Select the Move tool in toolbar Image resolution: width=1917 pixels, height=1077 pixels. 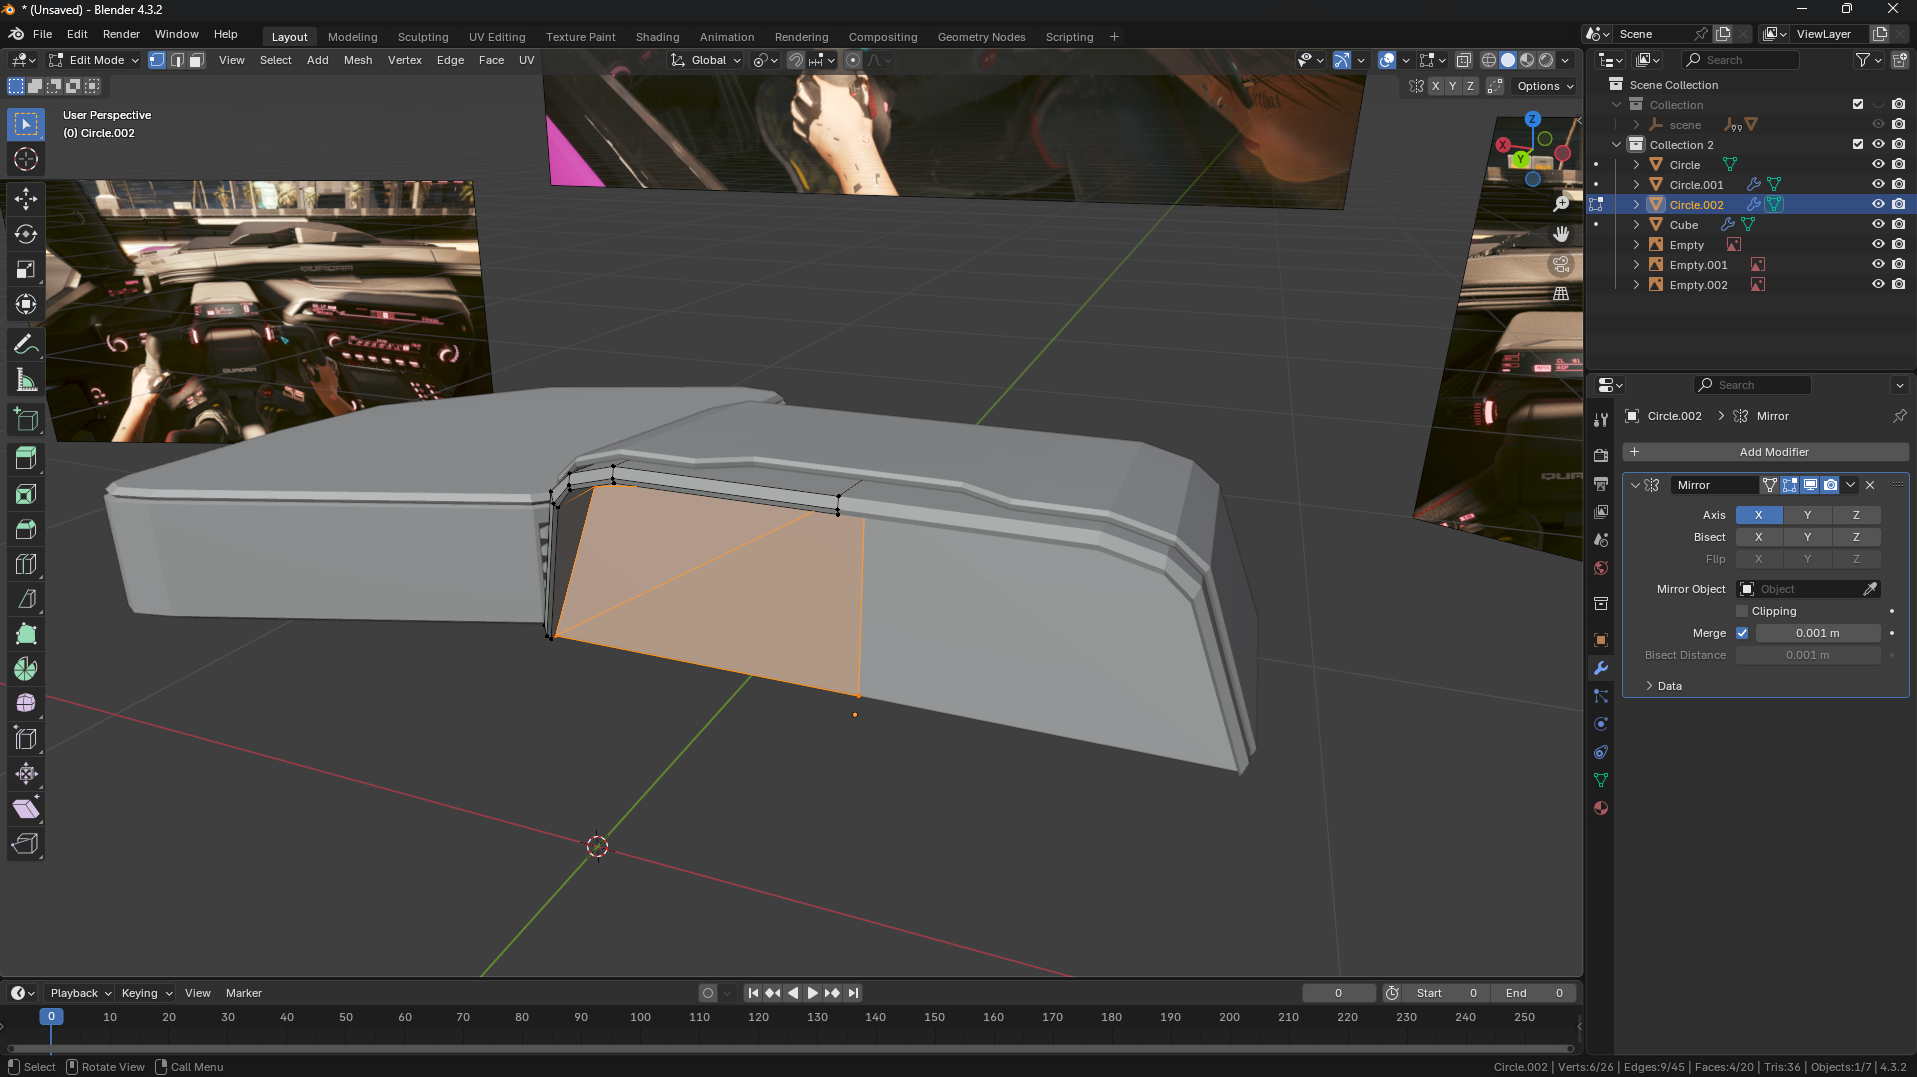coord(26,199)
